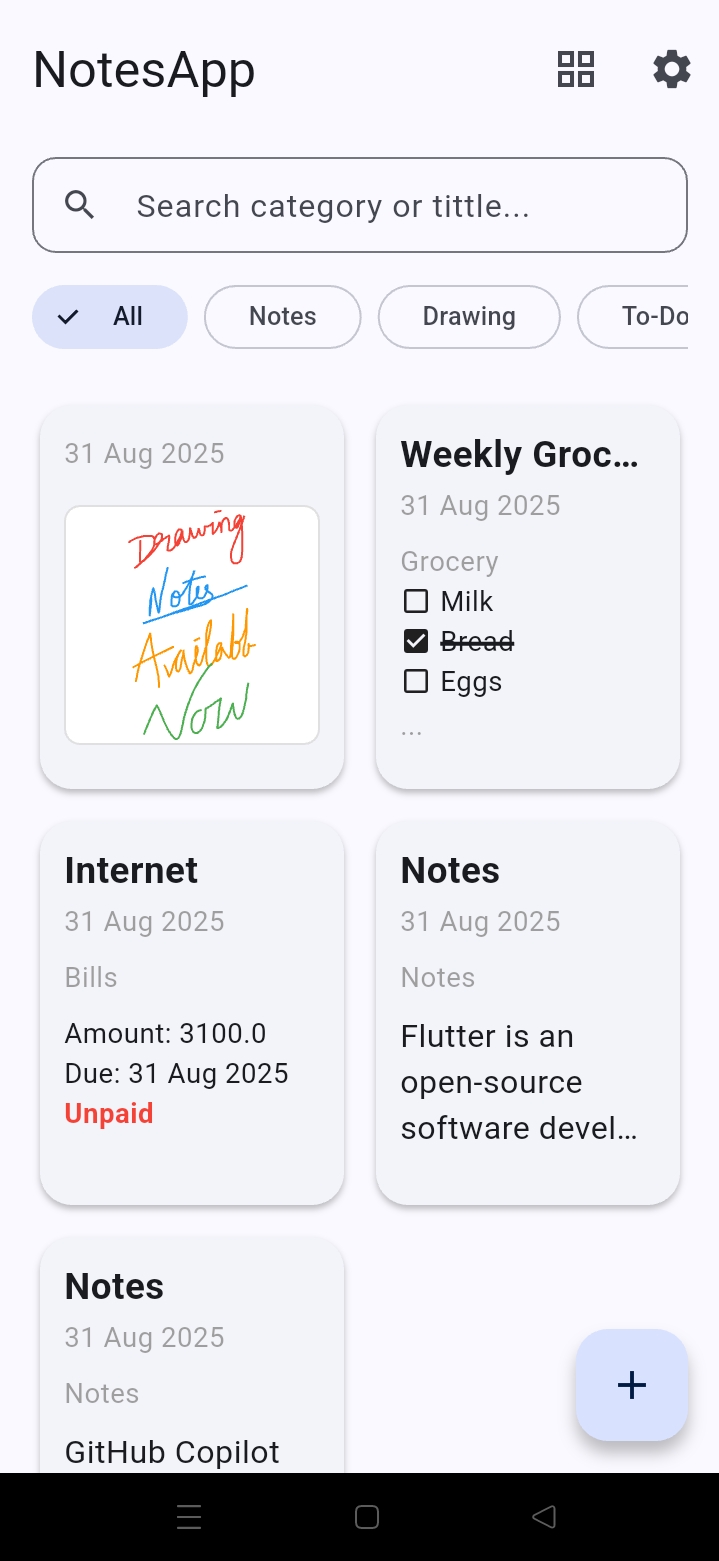Tap Android home navigation icon
Screen dimensions: 719x1561
(367, 1517)
